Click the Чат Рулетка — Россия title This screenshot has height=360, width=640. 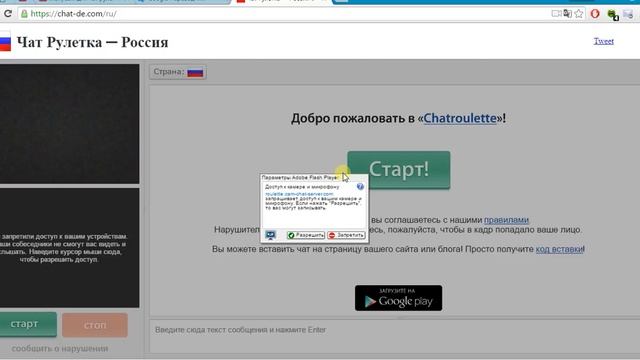point(92,42)
